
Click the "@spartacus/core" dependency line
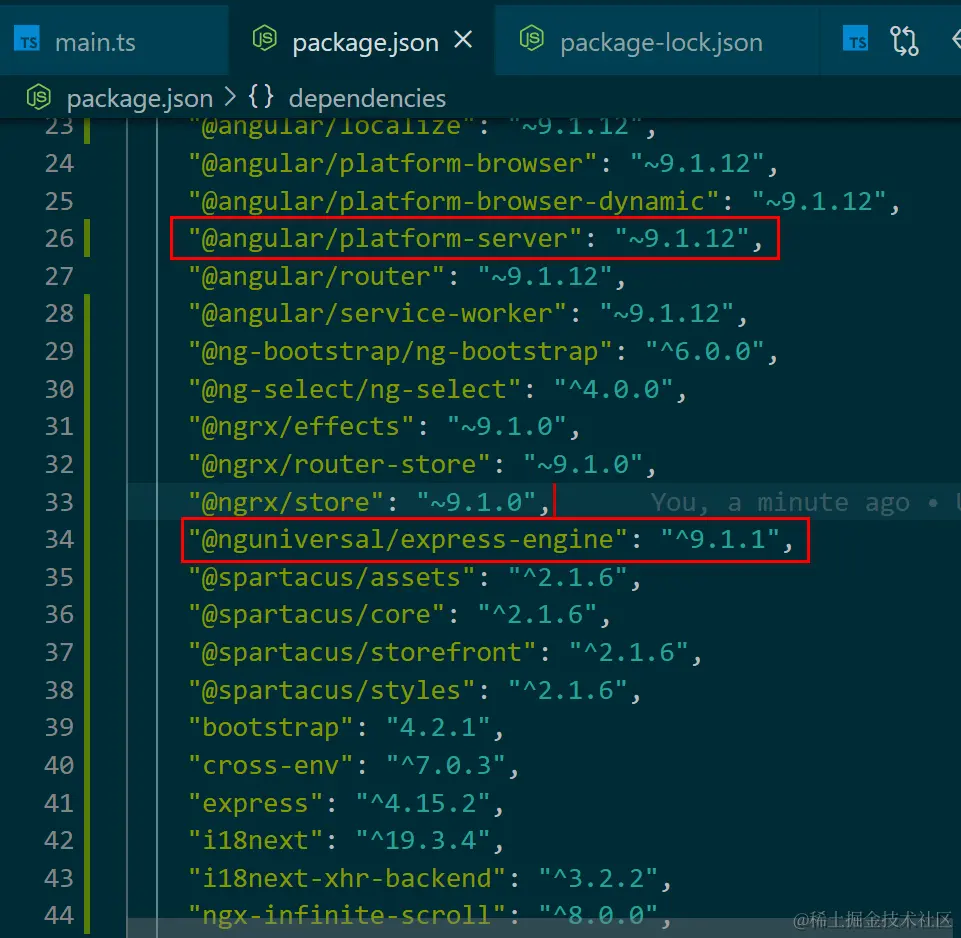[399, 614]
